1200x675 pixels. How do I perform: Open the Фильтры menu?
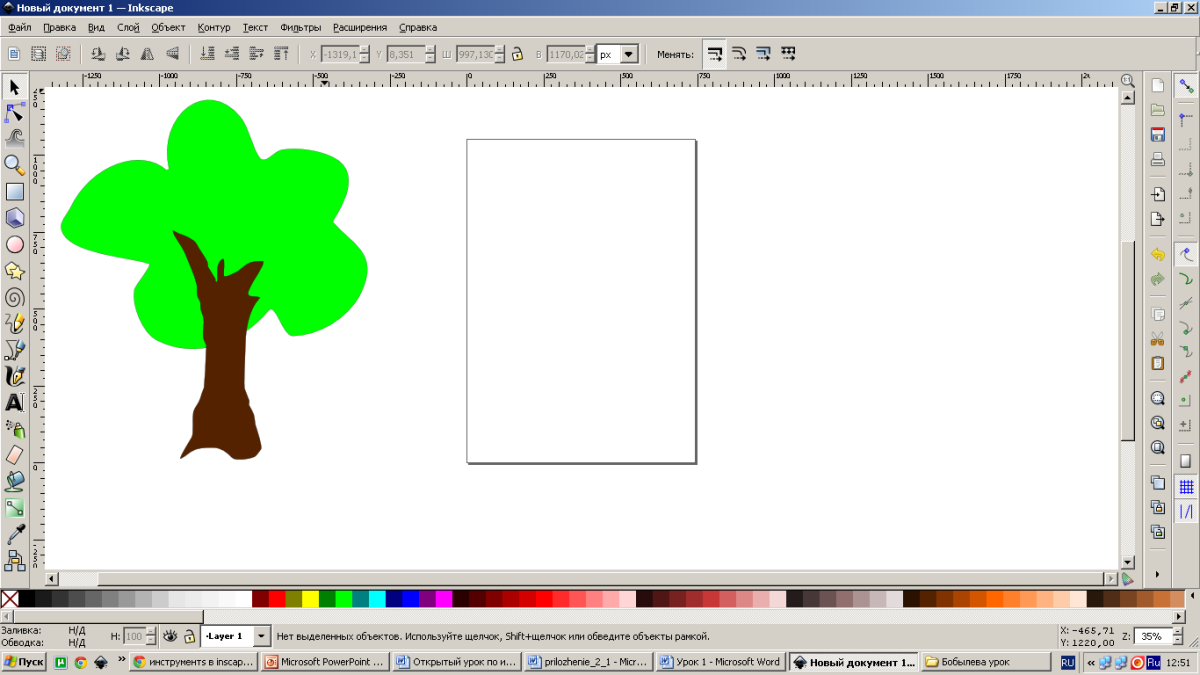300,27
